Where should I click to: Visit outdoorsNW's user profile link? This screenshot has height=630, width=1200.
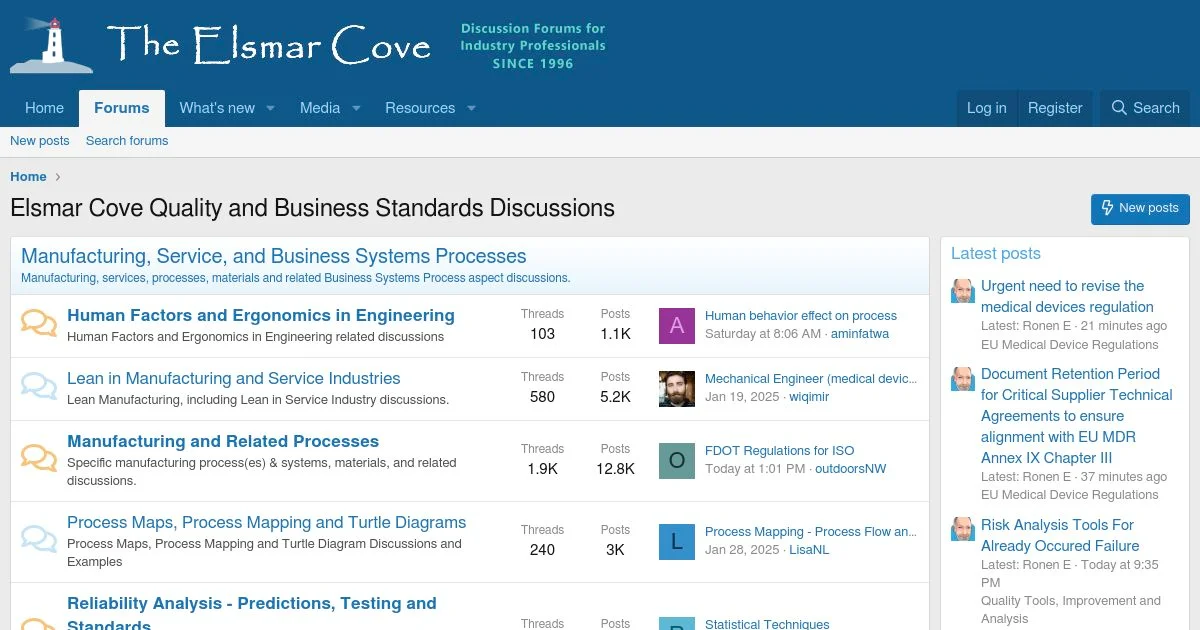click(x=851, y=469)
